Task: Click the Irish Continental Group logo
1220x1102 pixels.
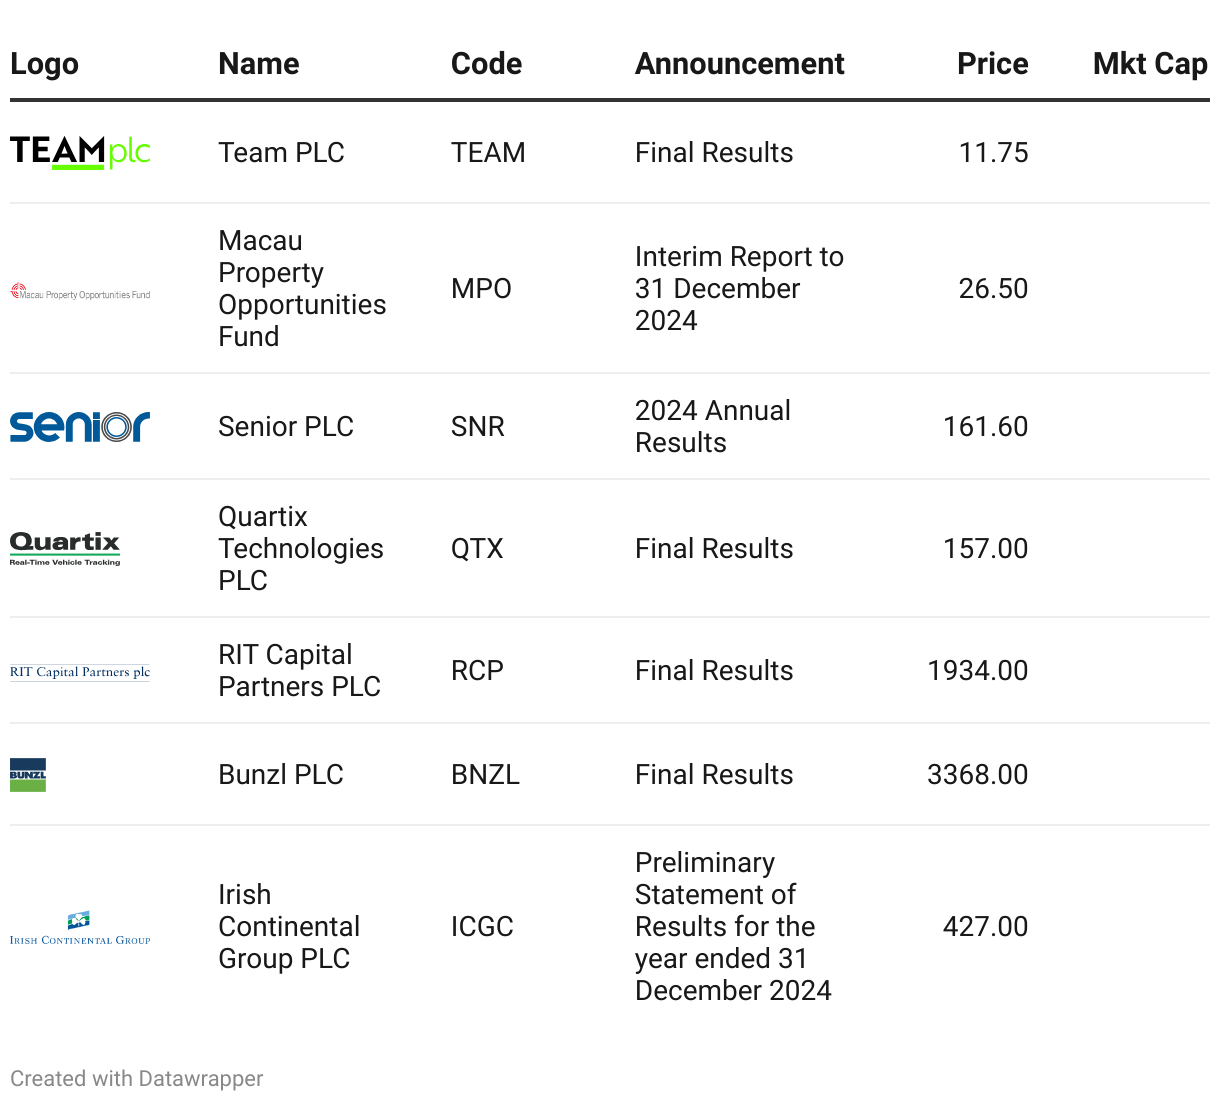Action: [x=80, y=928]
